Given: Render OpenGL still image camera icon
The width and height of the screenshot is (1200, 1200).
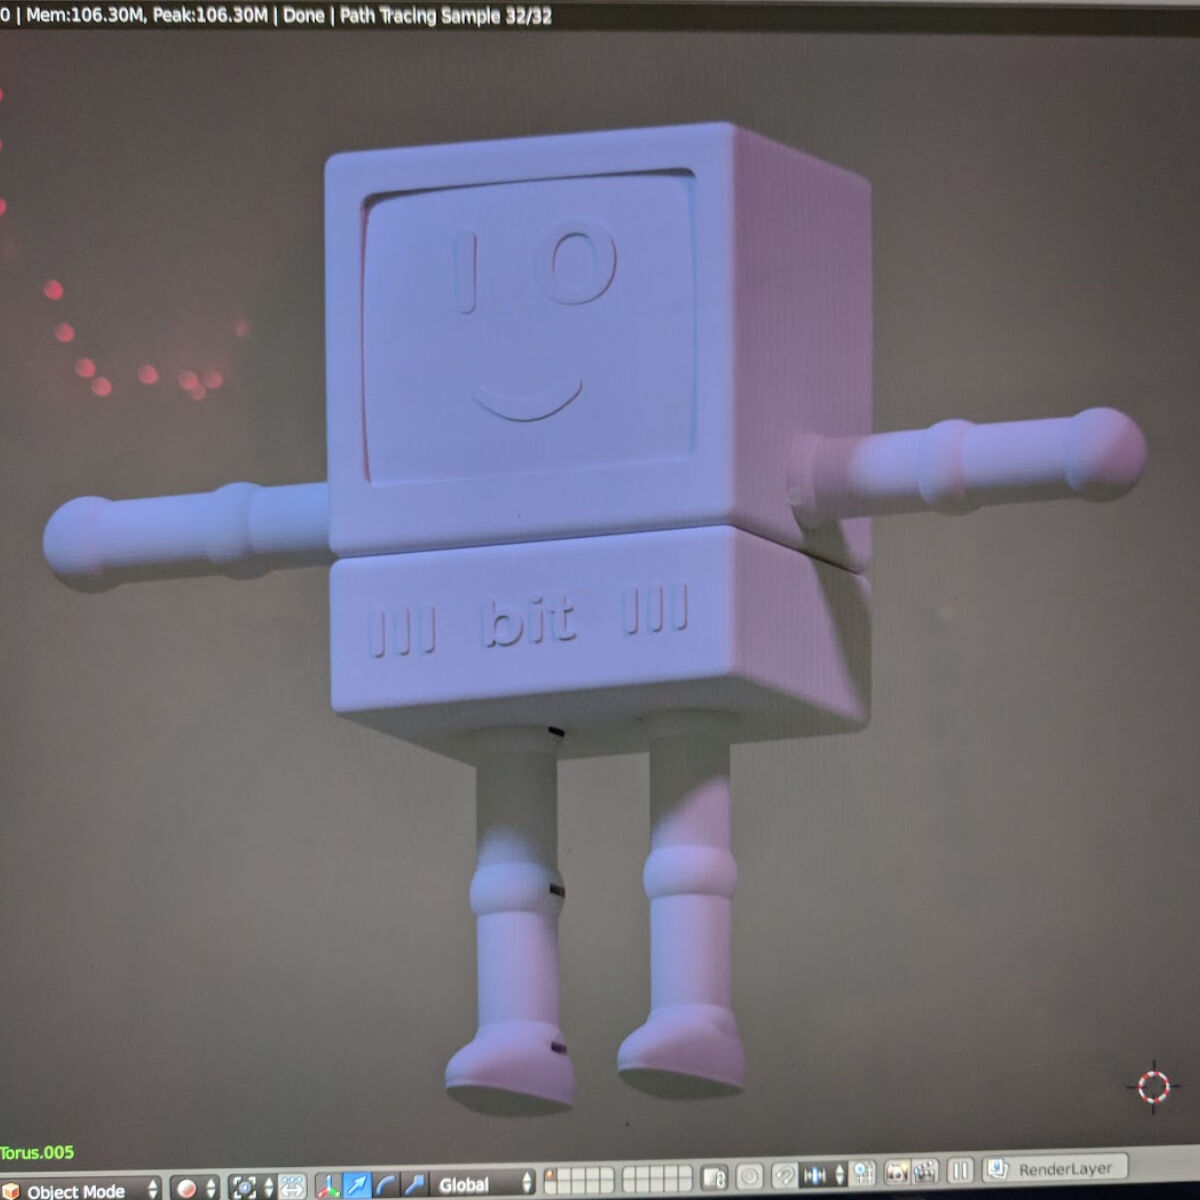Looking at the screenshot, I should click(897, 1172).
